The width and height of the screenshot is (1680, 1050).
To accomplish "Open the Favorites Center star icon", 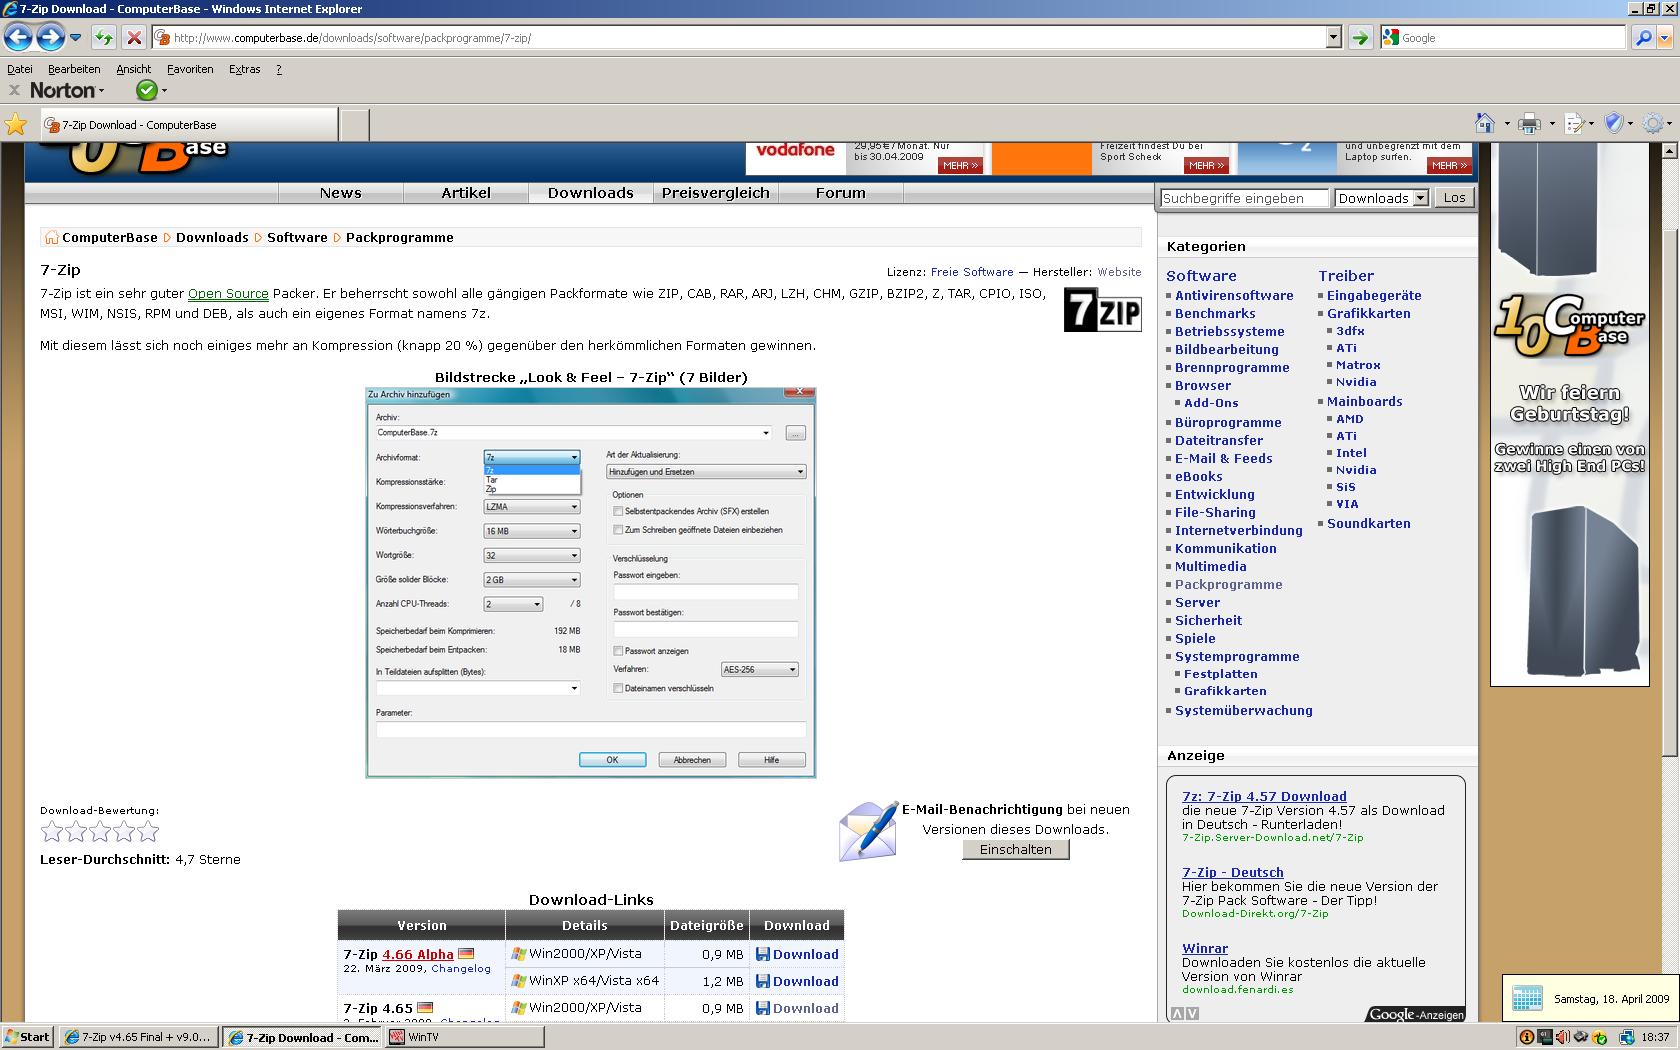I will click(x=16, y=124).
